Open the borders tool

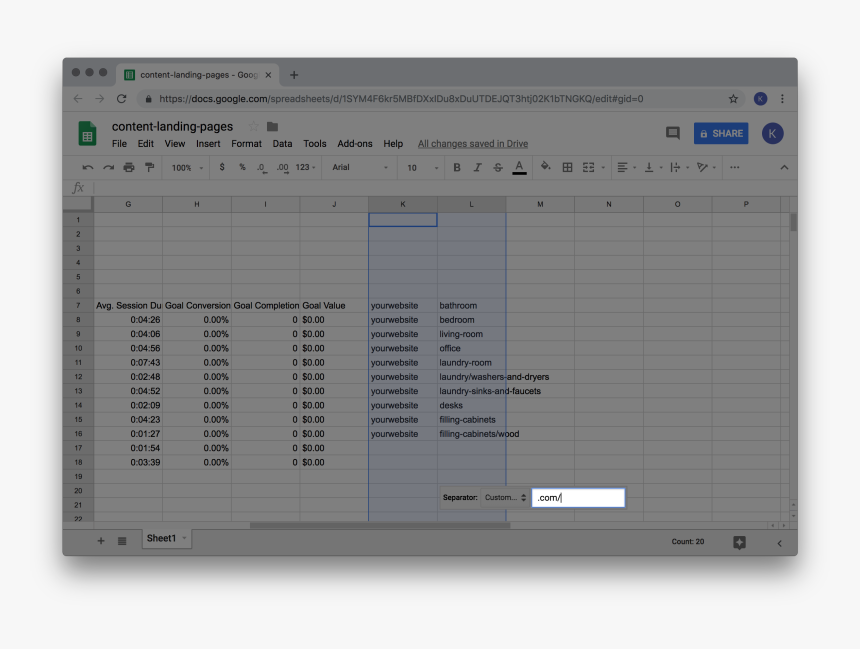pos(567,167)
